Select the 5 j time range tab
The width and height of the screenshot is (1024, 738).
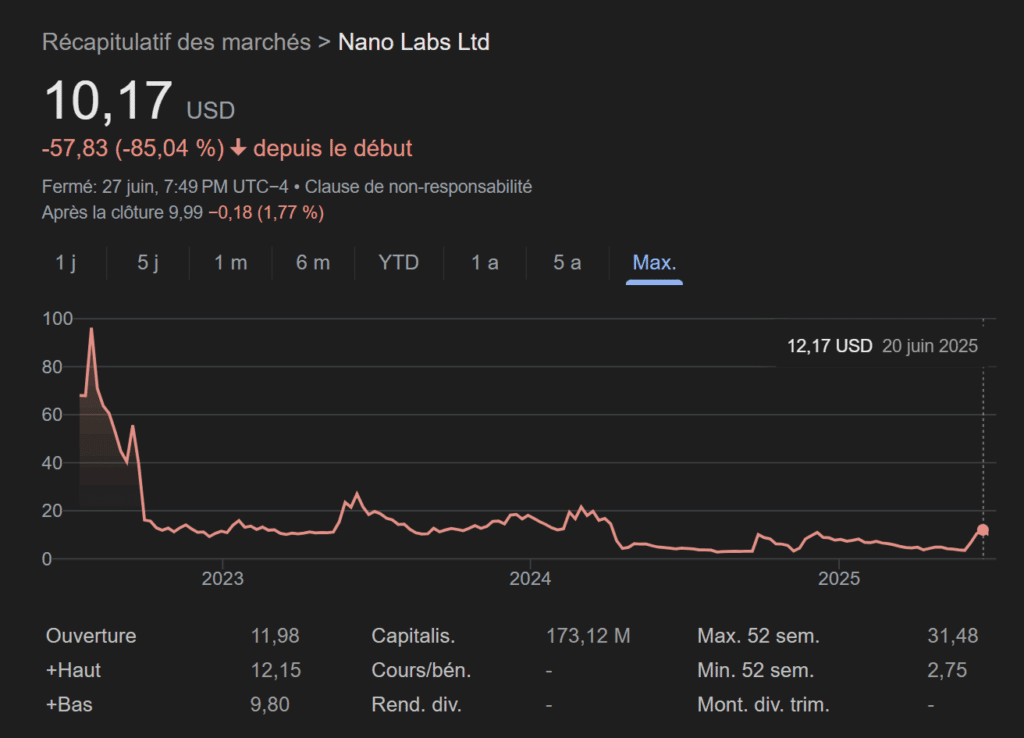(x=148, y=263)
